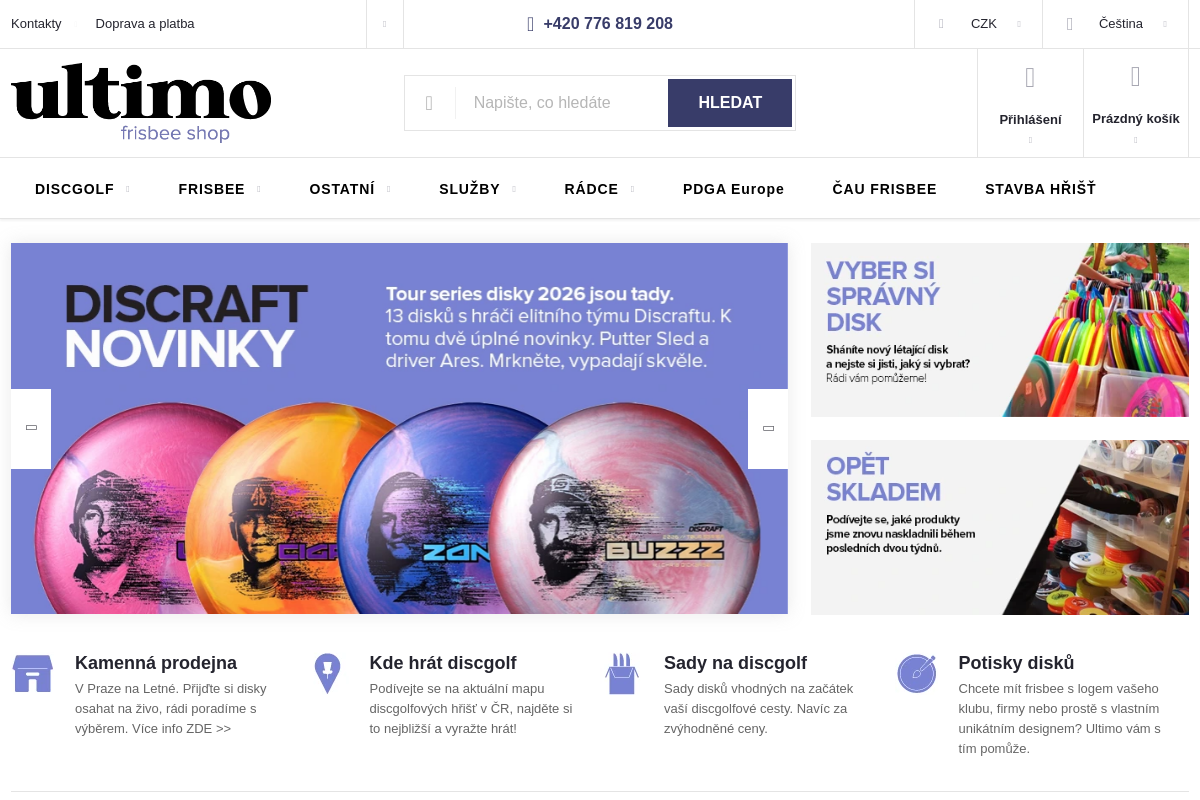The height and width of the screenshot is (800, 1200).
Task: Expand the top links overflow arrow
Action: click(385, 24)
